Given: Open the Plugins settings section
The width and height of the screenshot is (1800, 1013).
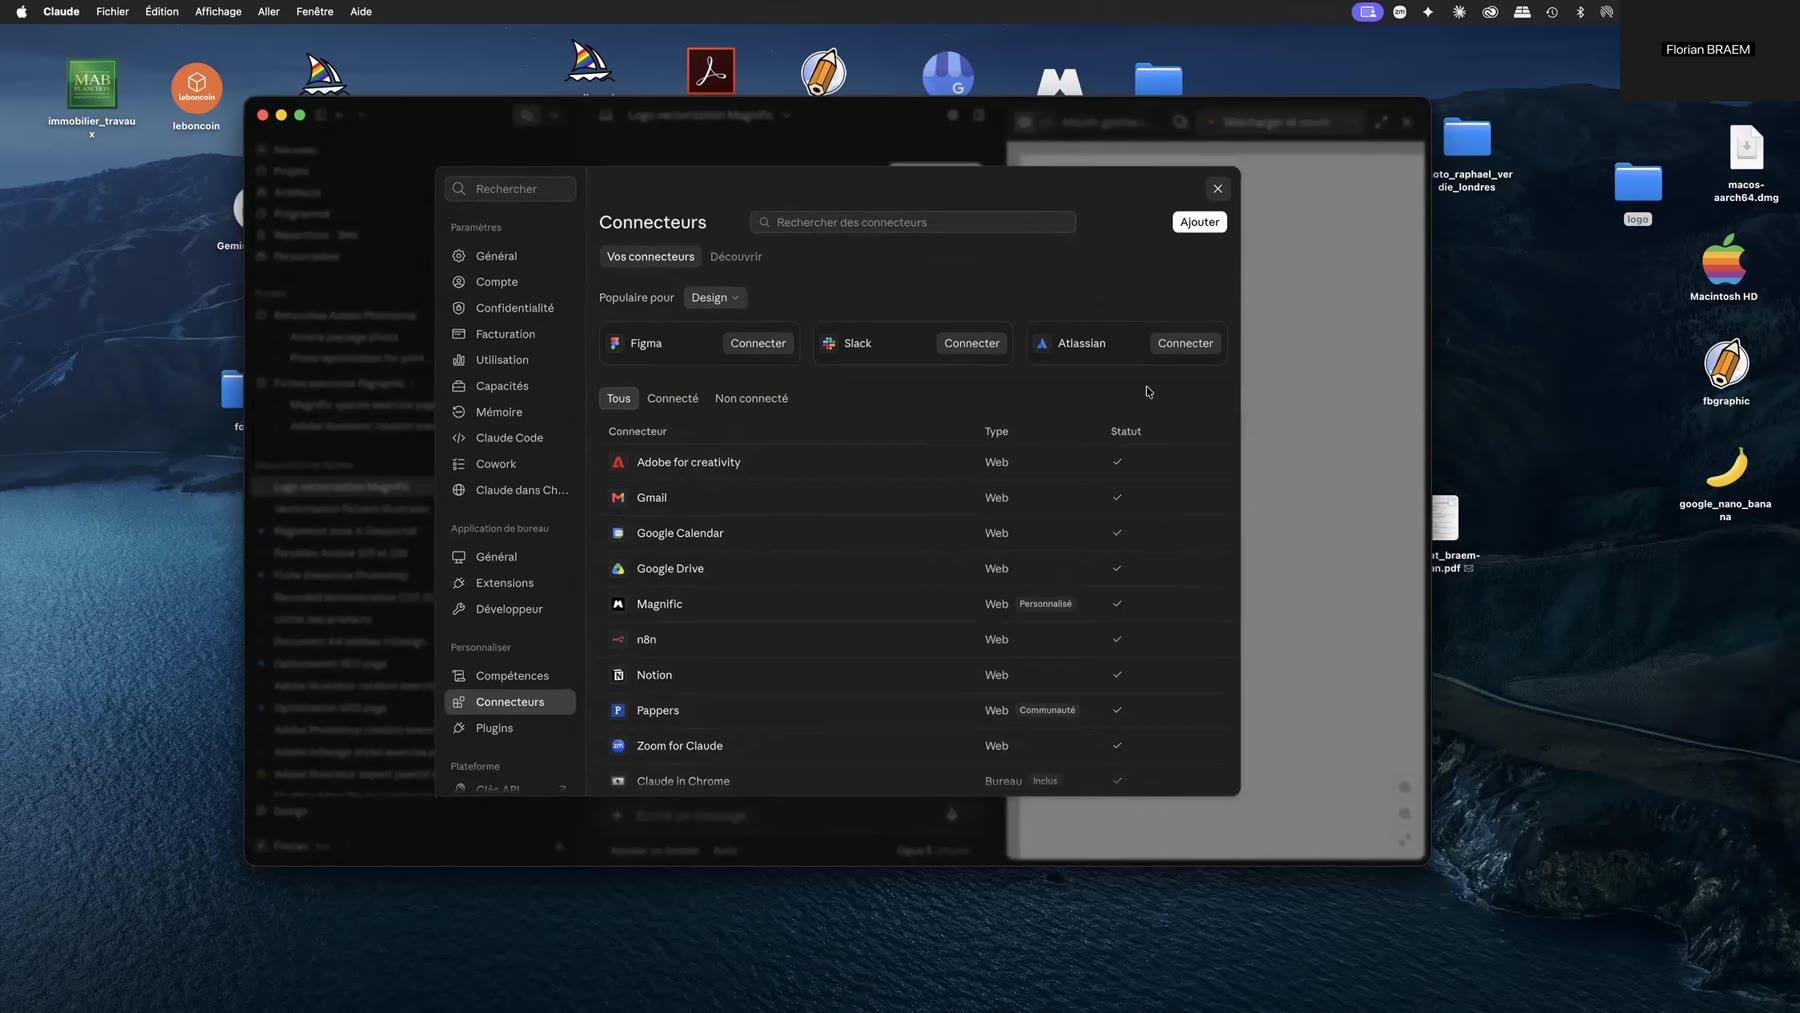Looking at the screenshot, I should (x=510, y=729).
